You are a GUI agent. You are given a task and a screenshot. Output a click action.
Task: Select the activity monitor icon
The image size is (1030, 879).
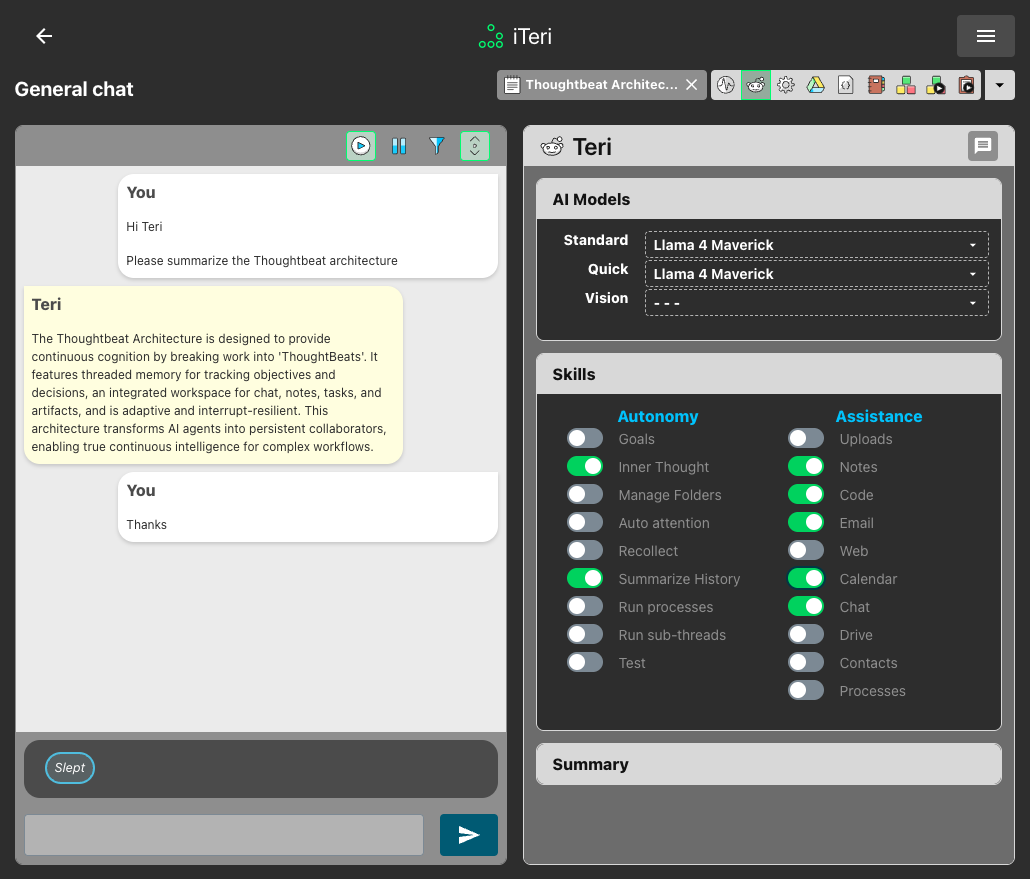pyautogui.click(x=725, y=85)
